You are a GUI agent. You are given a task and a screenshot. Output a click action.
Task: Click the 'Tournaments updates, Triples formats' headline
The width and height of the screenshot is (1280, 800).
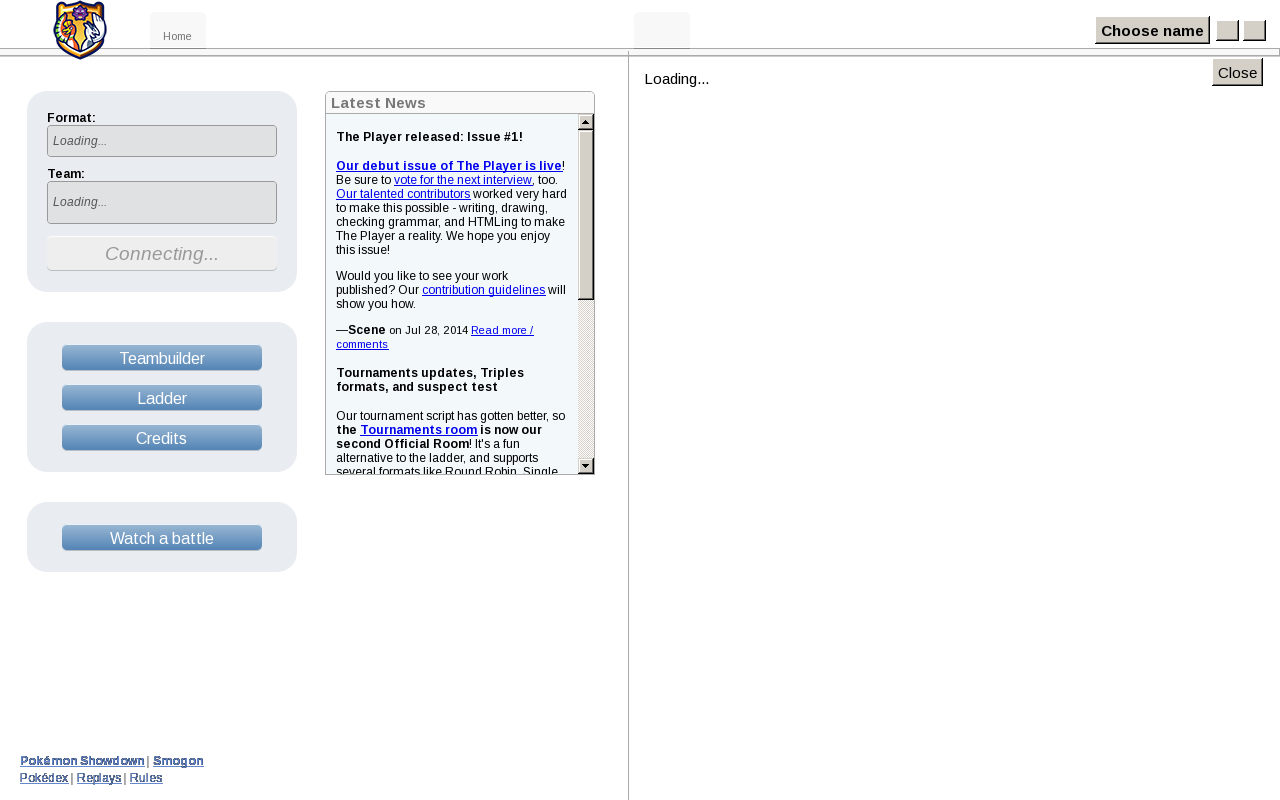click(431, 380)
